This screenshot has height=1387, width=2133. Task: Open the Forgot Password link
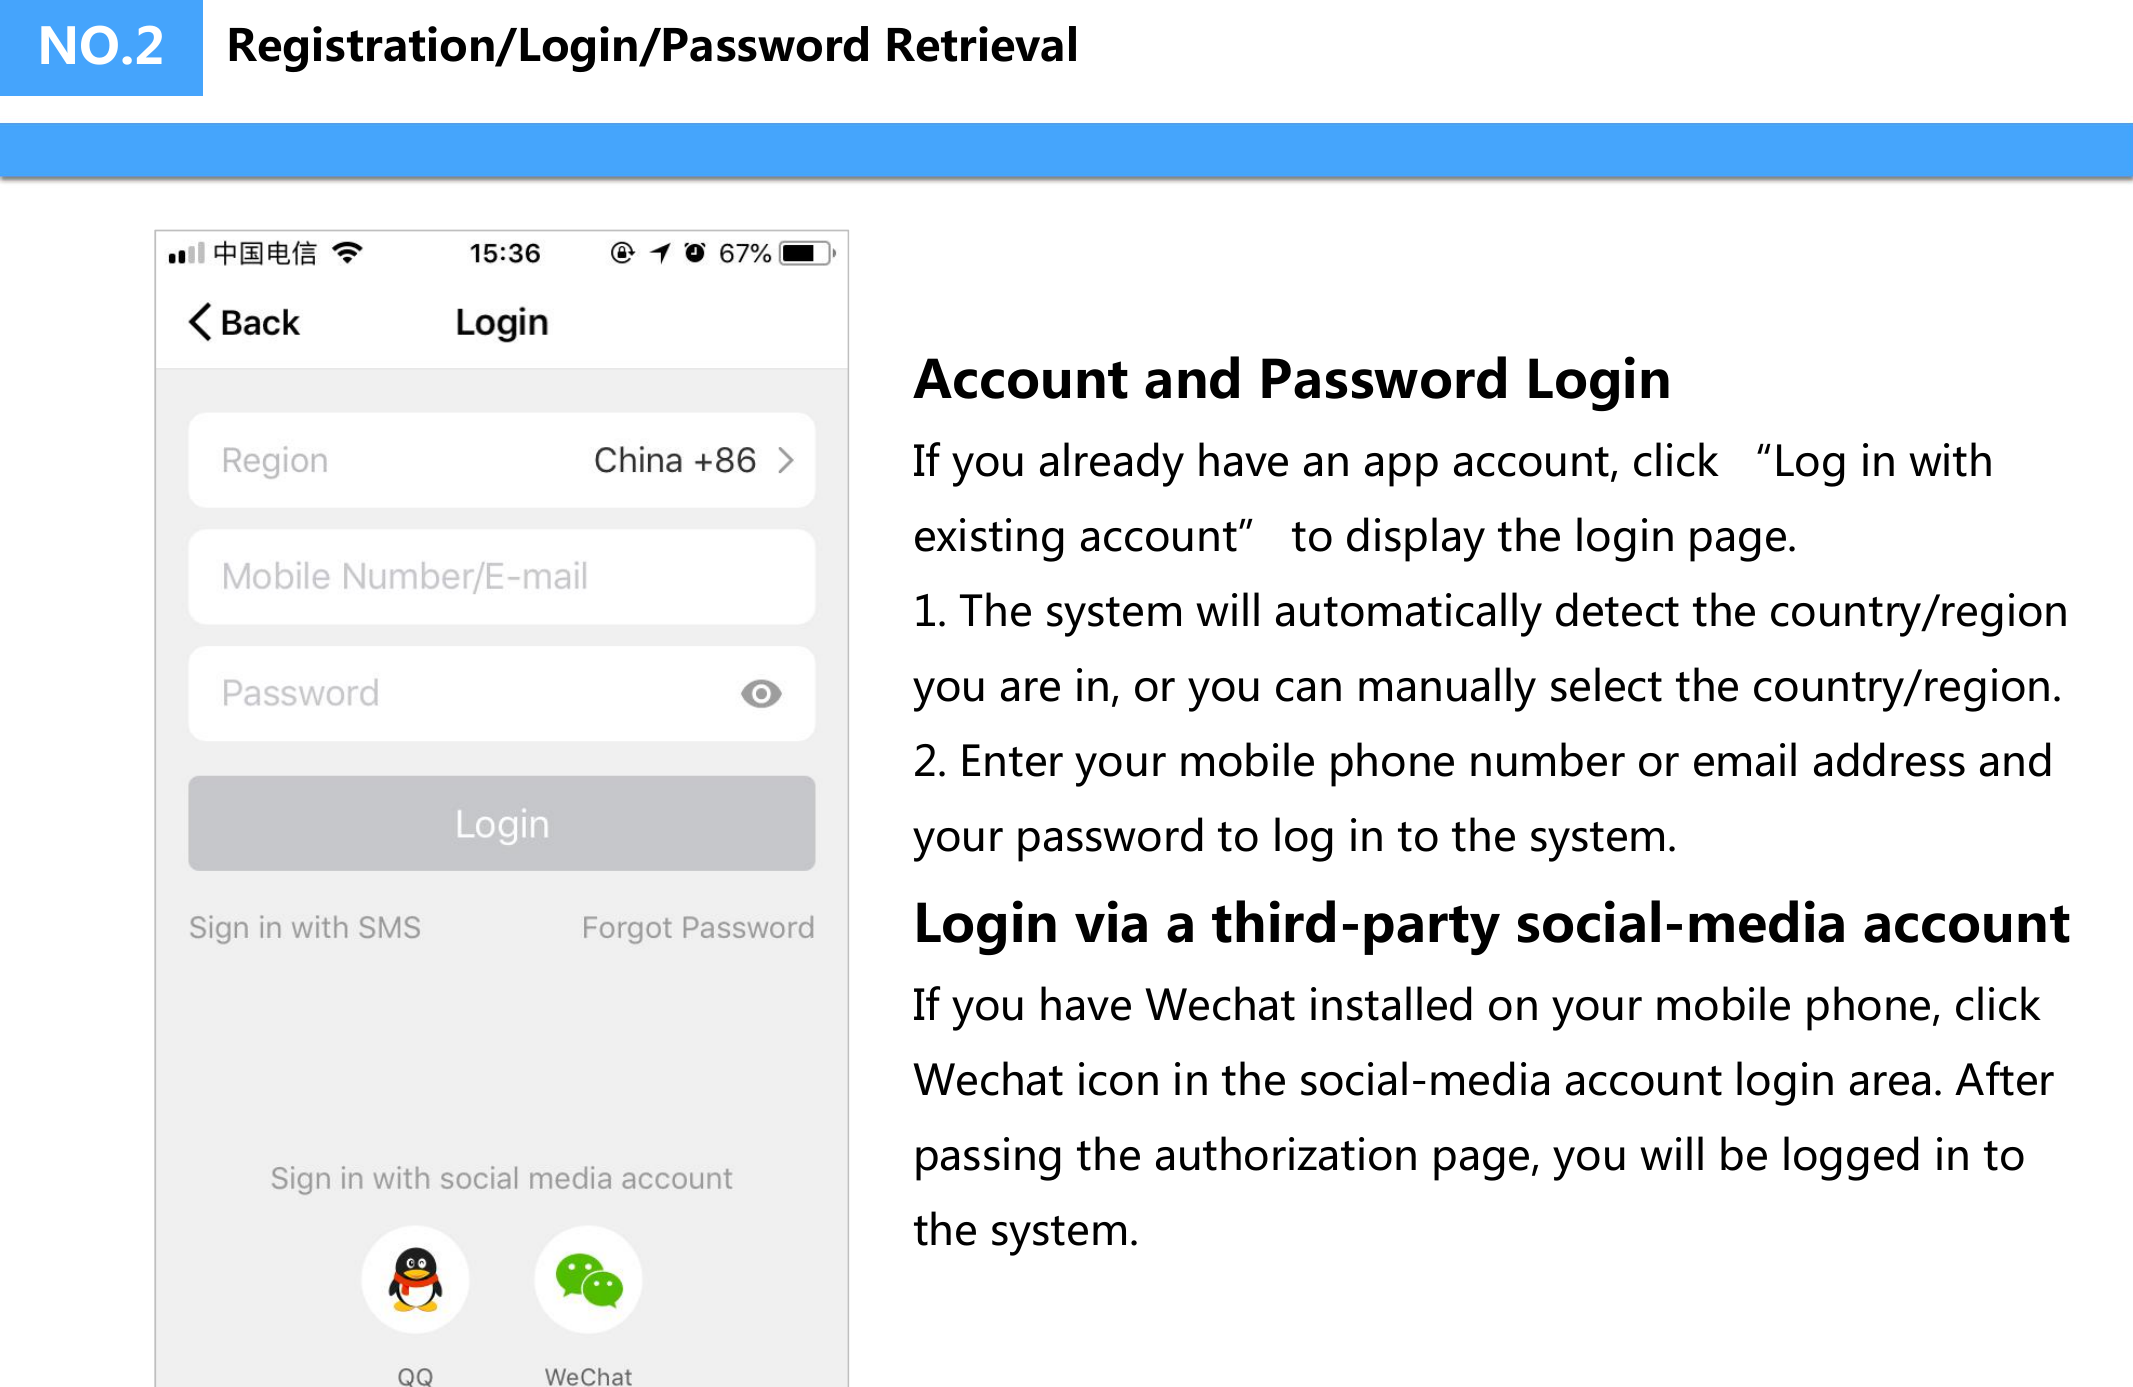[698, 927]
